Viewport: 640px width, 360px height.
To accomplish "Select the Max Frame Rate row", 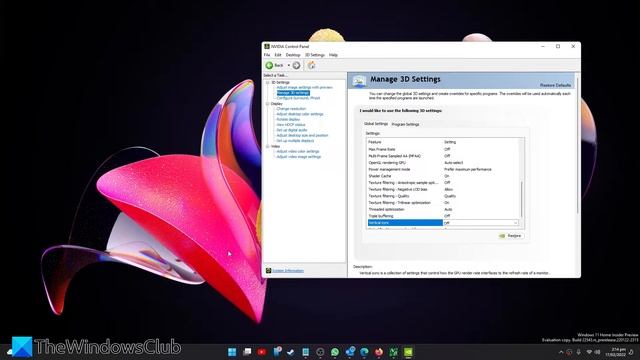I will pos(444,149).
